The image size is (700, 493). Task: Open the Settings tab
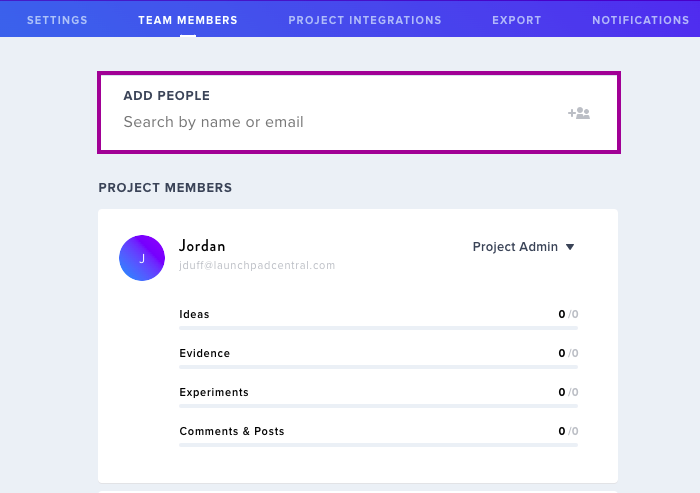57,20
